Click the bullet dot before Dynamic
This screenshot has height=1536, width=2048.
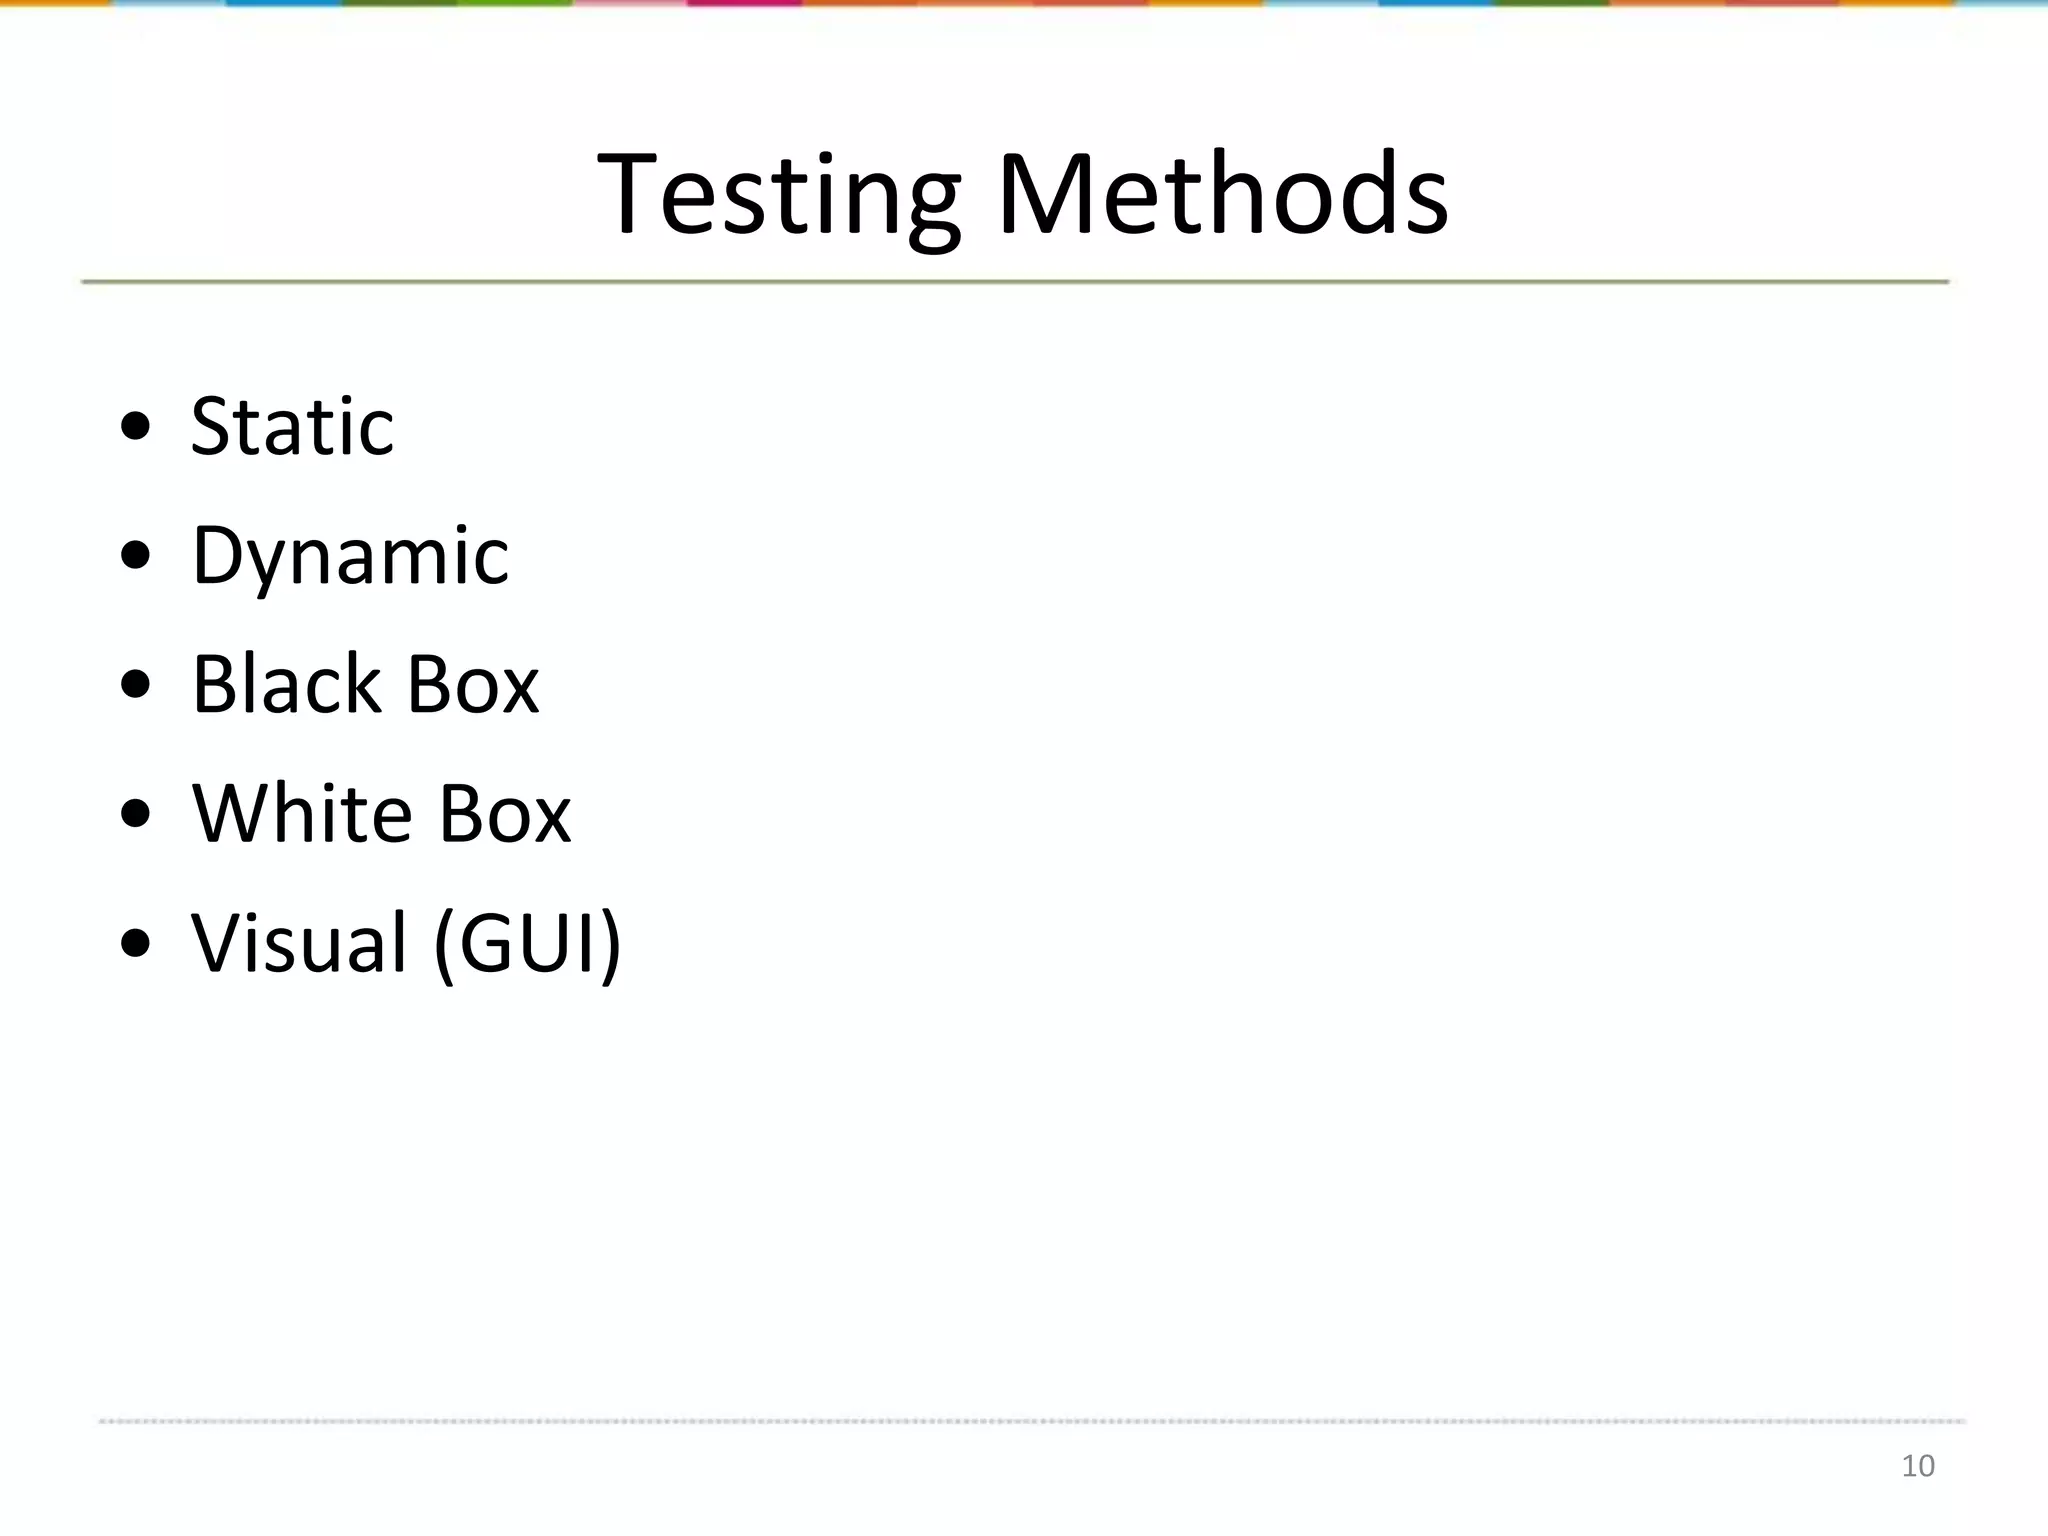pos(135,556)
